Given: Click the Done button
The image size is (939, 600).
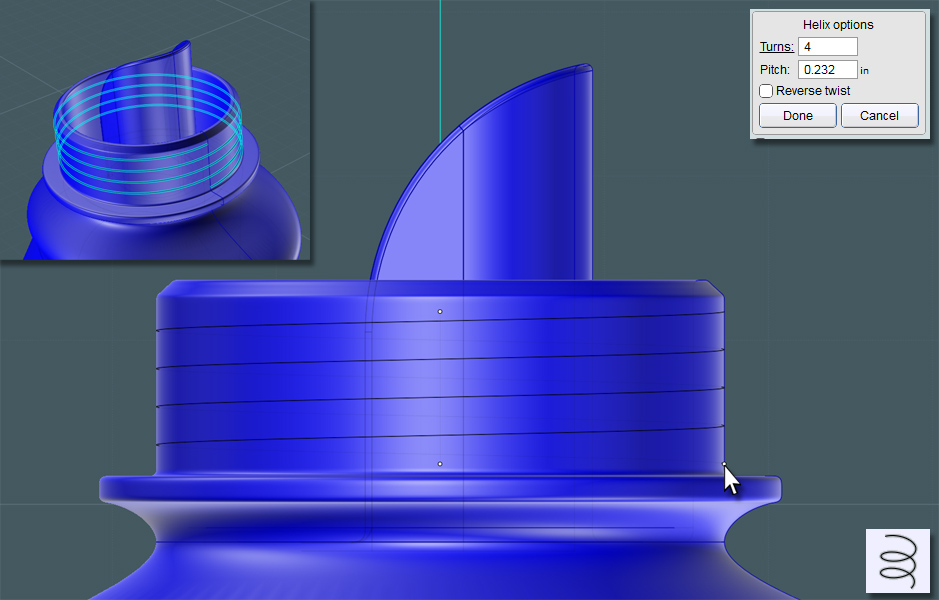Looking at the screenshot, I should [x=798, y=116].
